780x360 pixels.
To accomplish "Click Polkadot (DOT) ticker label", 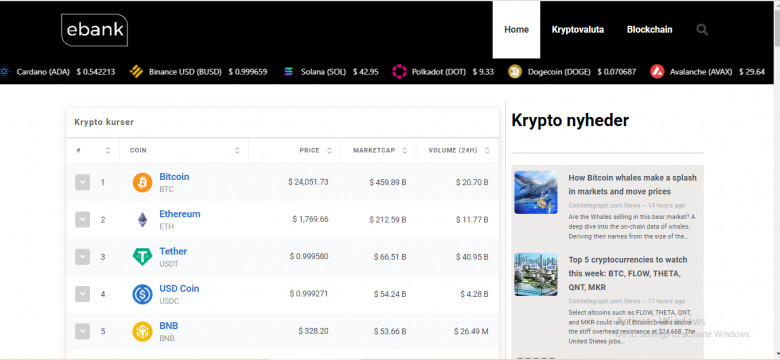I will pos(439,72).
